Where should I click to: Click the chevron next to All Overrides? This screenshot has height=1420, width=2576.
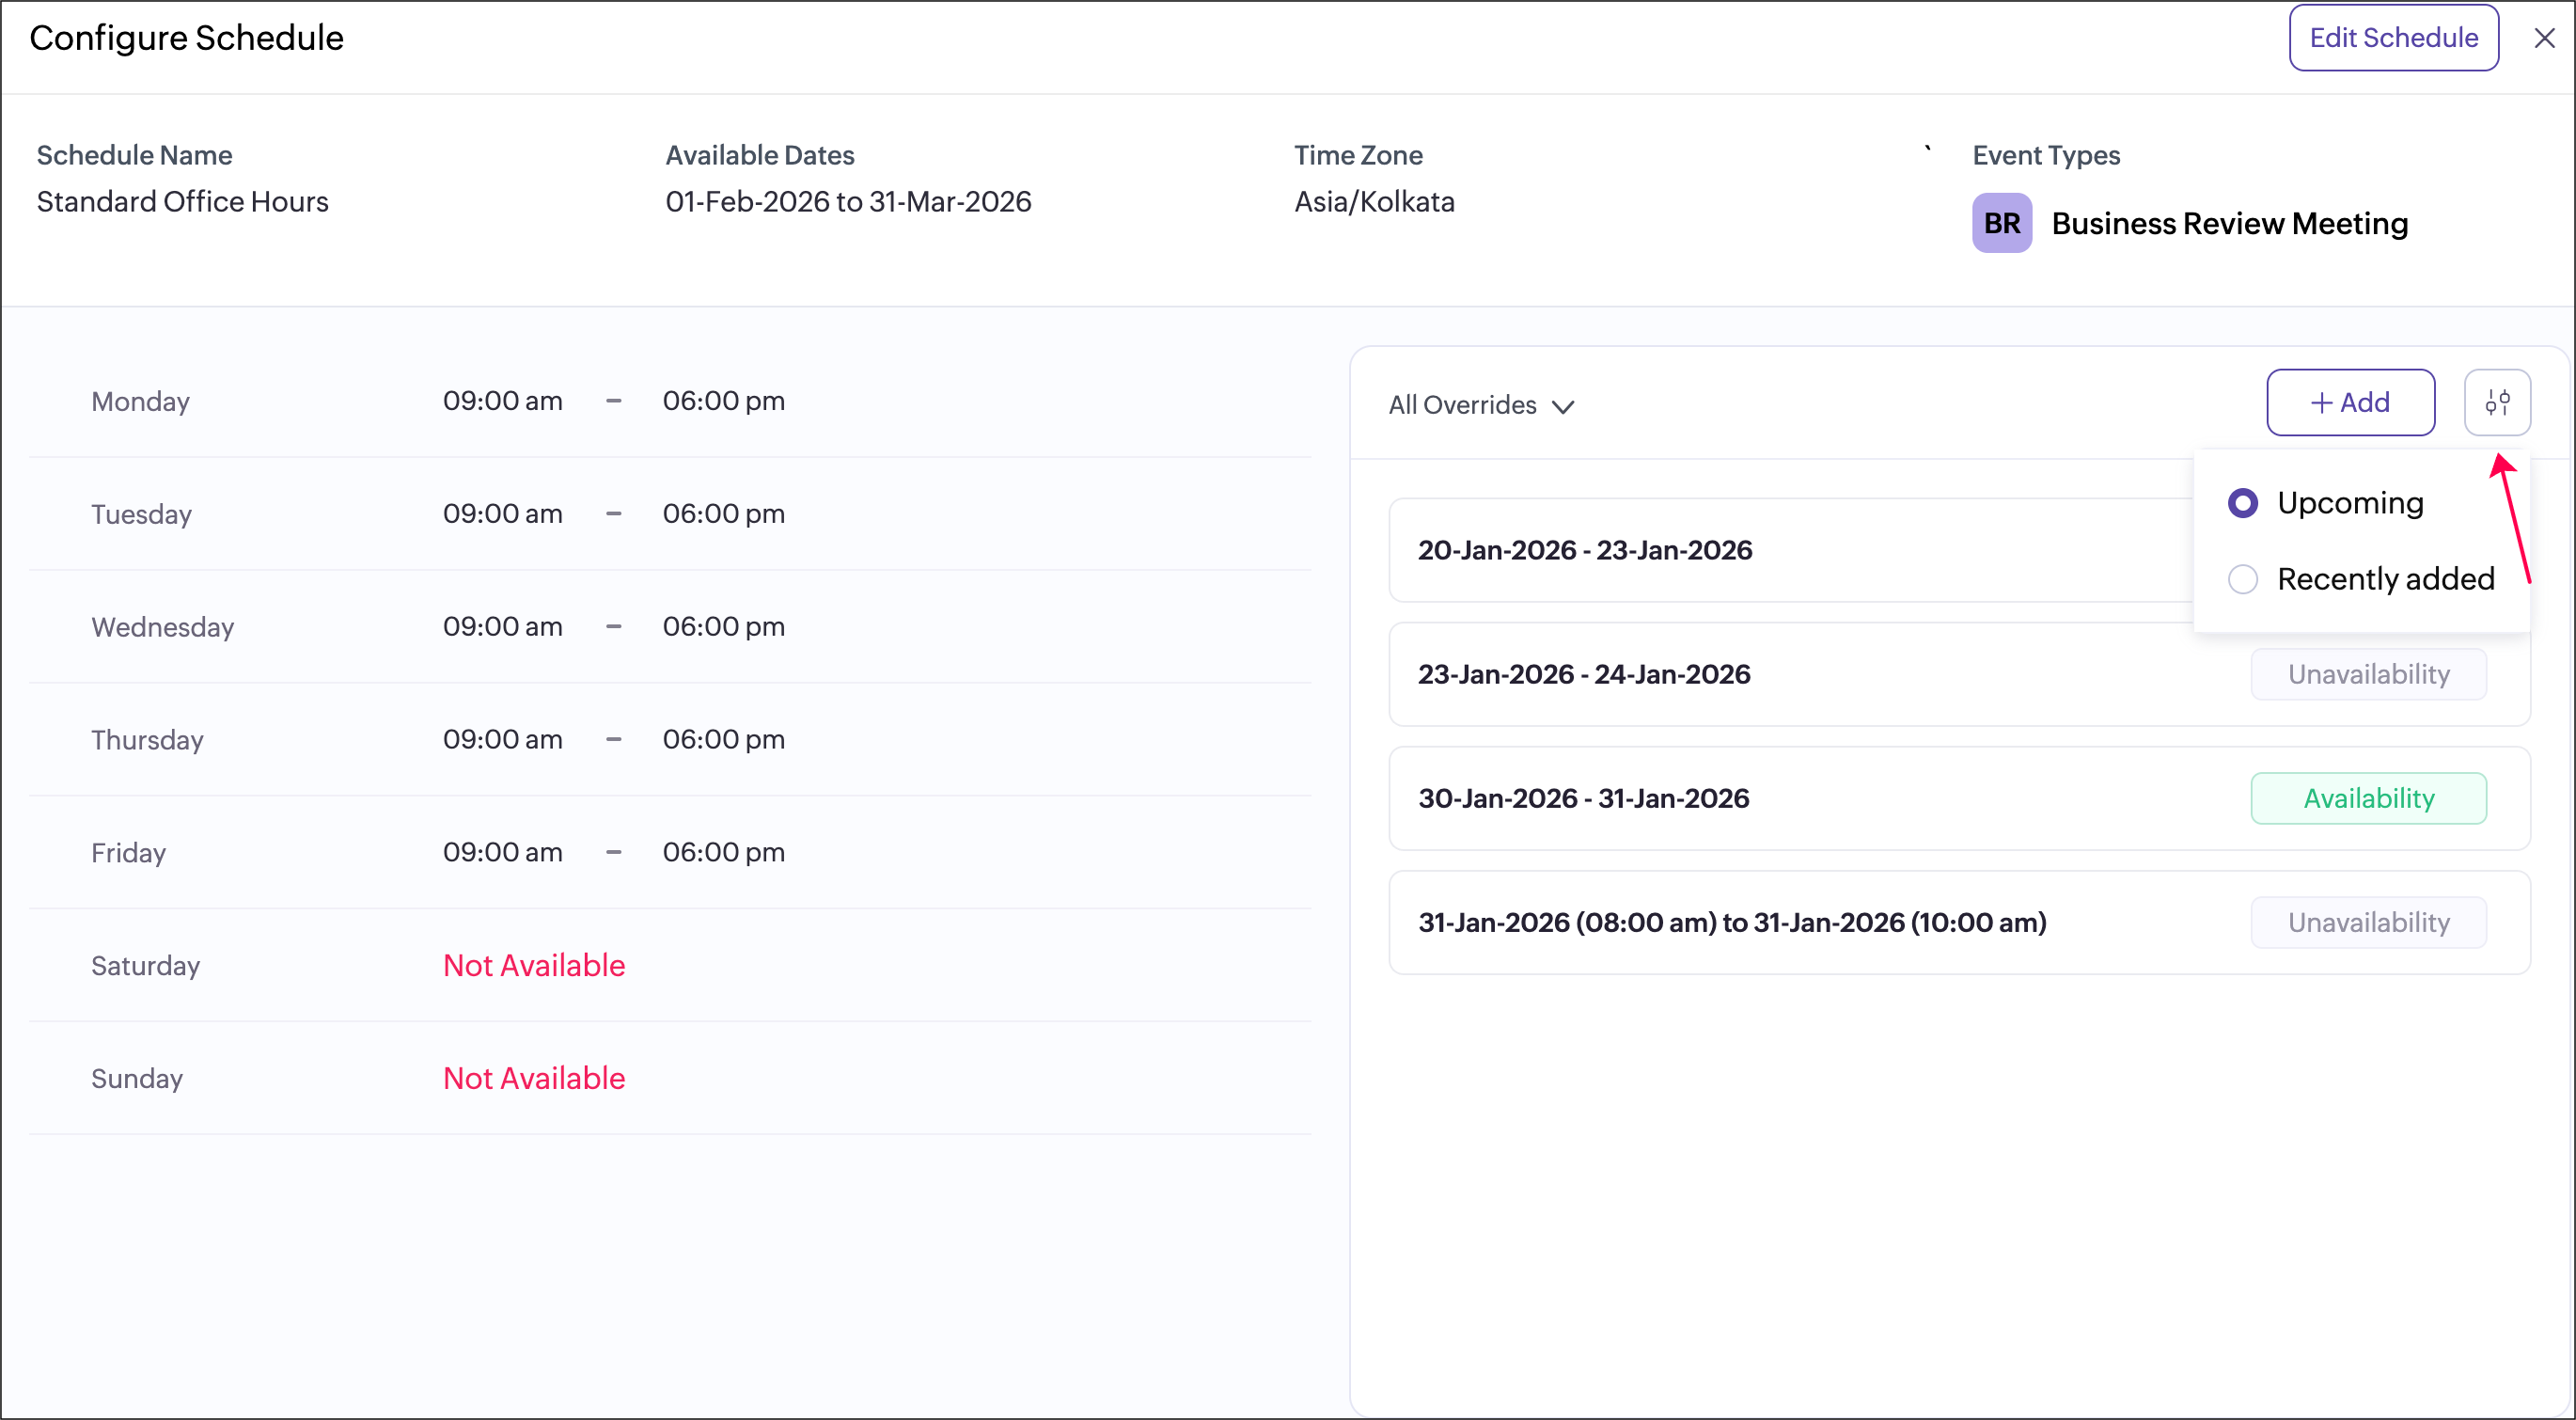[1563, 406]
